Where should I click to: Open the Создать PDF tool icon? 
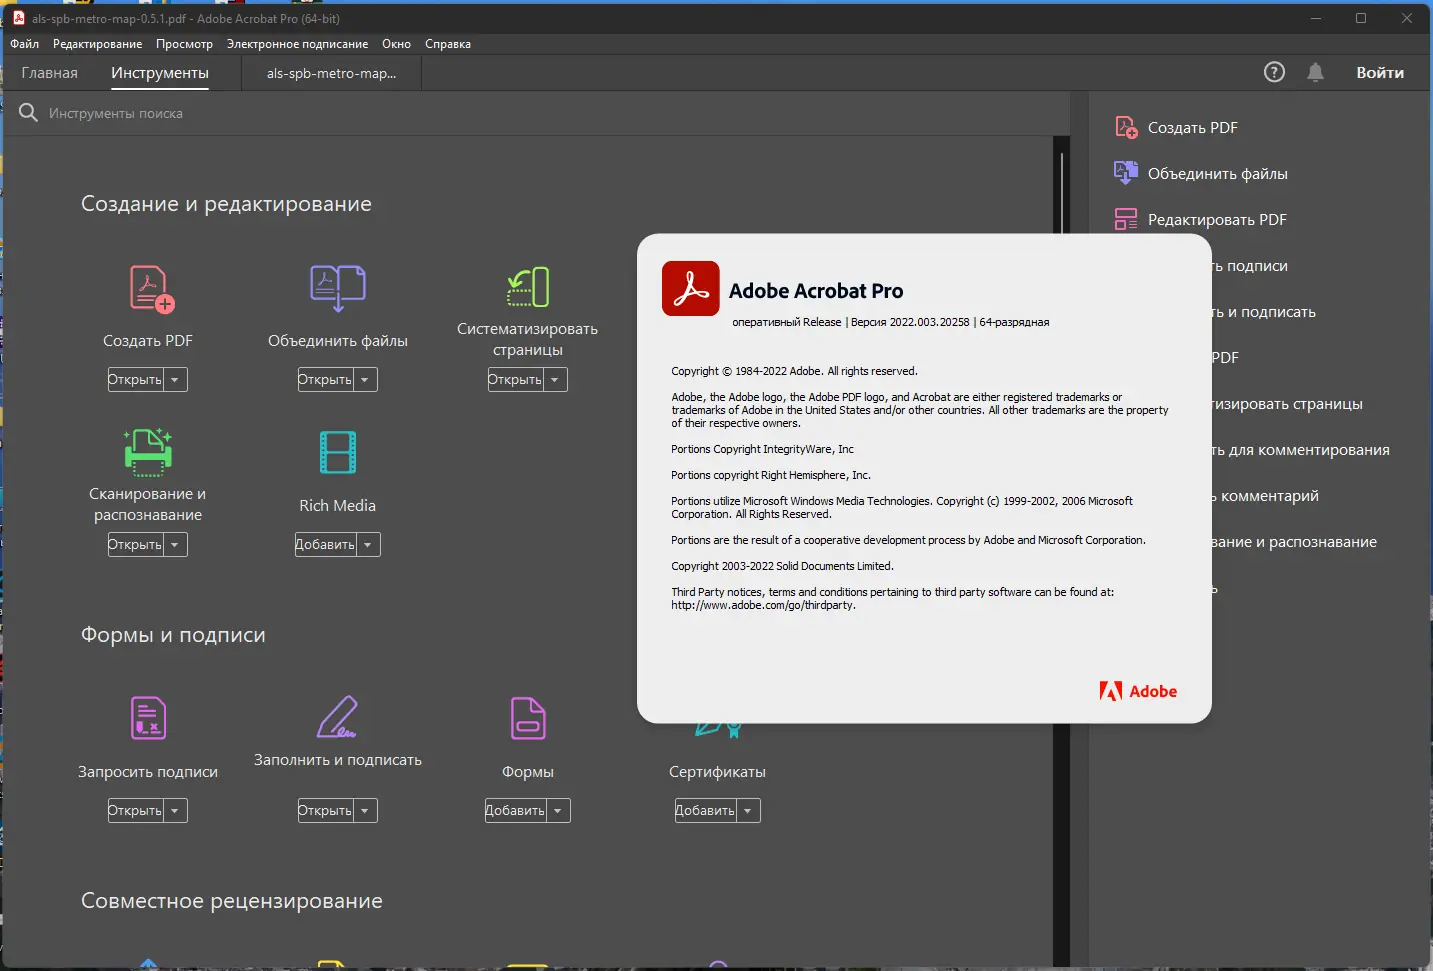[x=147, y=288]
